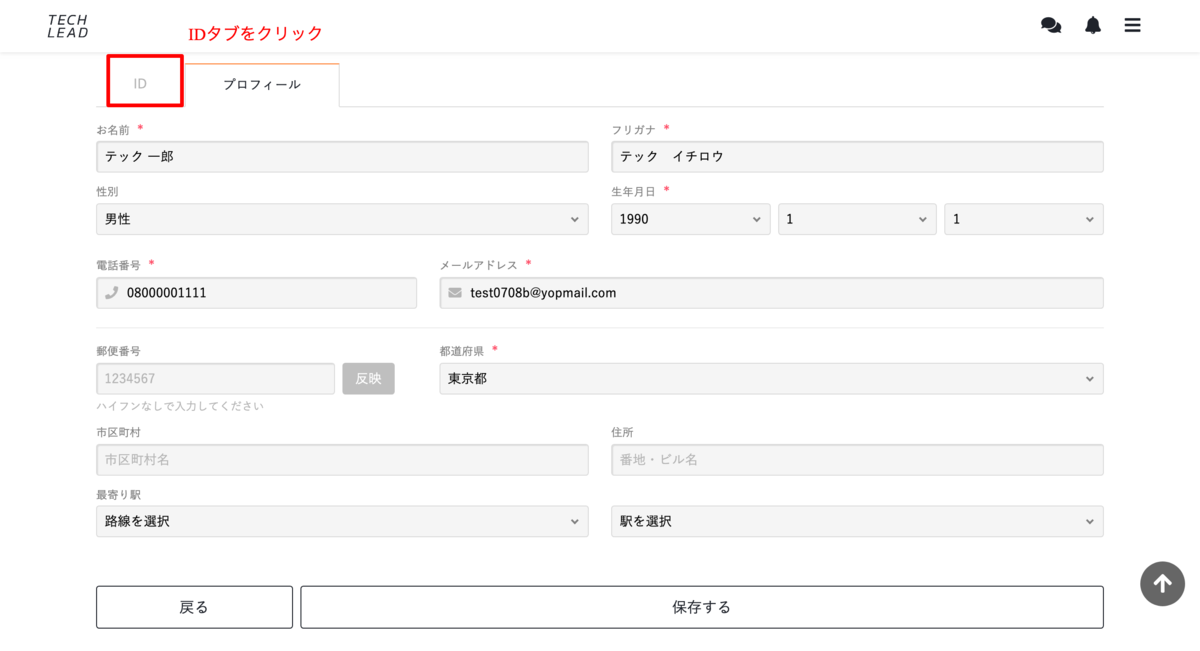This screenshot has height=651, width=1200.
Task: Click the 保存する button
Action: pyautogui.click(x=702, y=607)
